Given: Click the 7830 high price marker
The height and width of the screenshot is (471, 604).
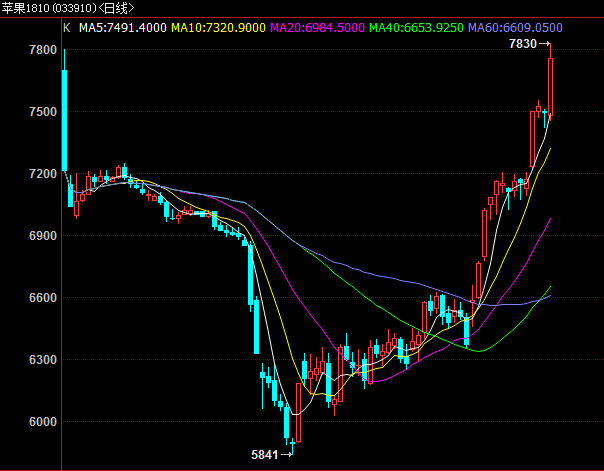Looking at the screenshot, I should pos(530,44).
